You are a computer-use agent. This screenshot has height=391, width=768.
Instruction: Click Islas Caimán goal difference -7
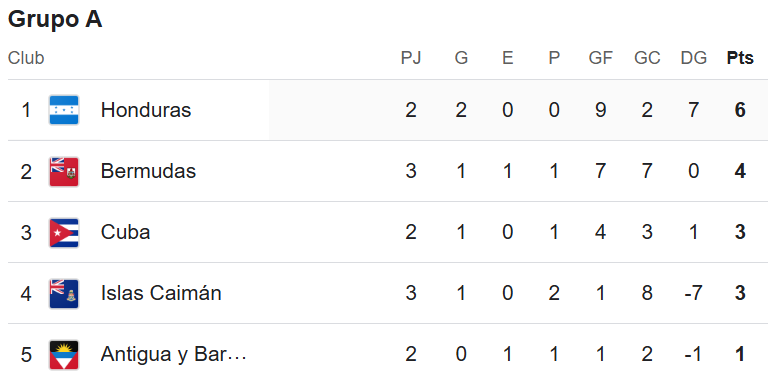[x=694, y=293]
